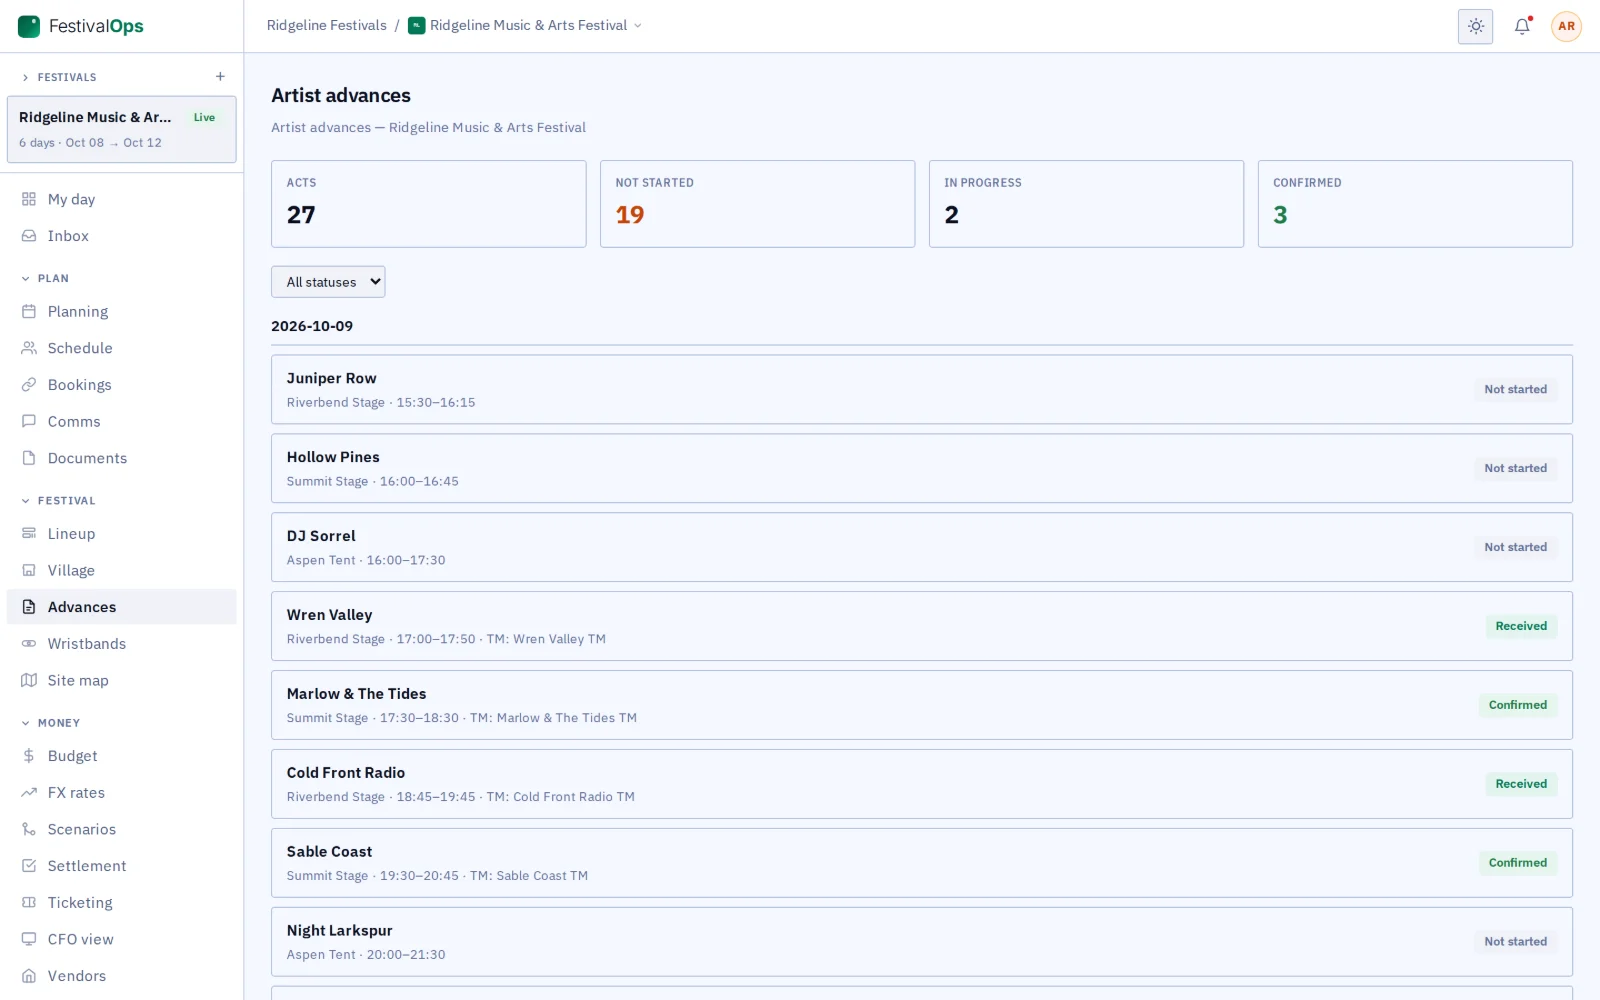Expand the FESTIVALS sidebar section

(x=59, y=77)
